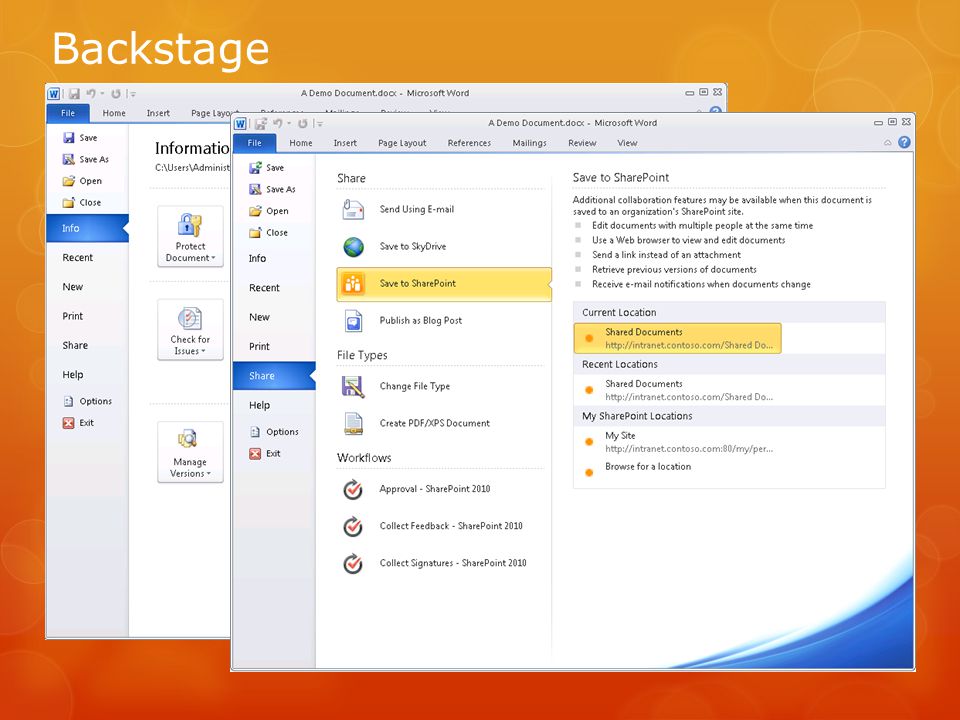The height and width of the screenshot is (720, 960).
Task: Open Customize Quick Access dropdown in back window
Action: (x=132, y=94)
